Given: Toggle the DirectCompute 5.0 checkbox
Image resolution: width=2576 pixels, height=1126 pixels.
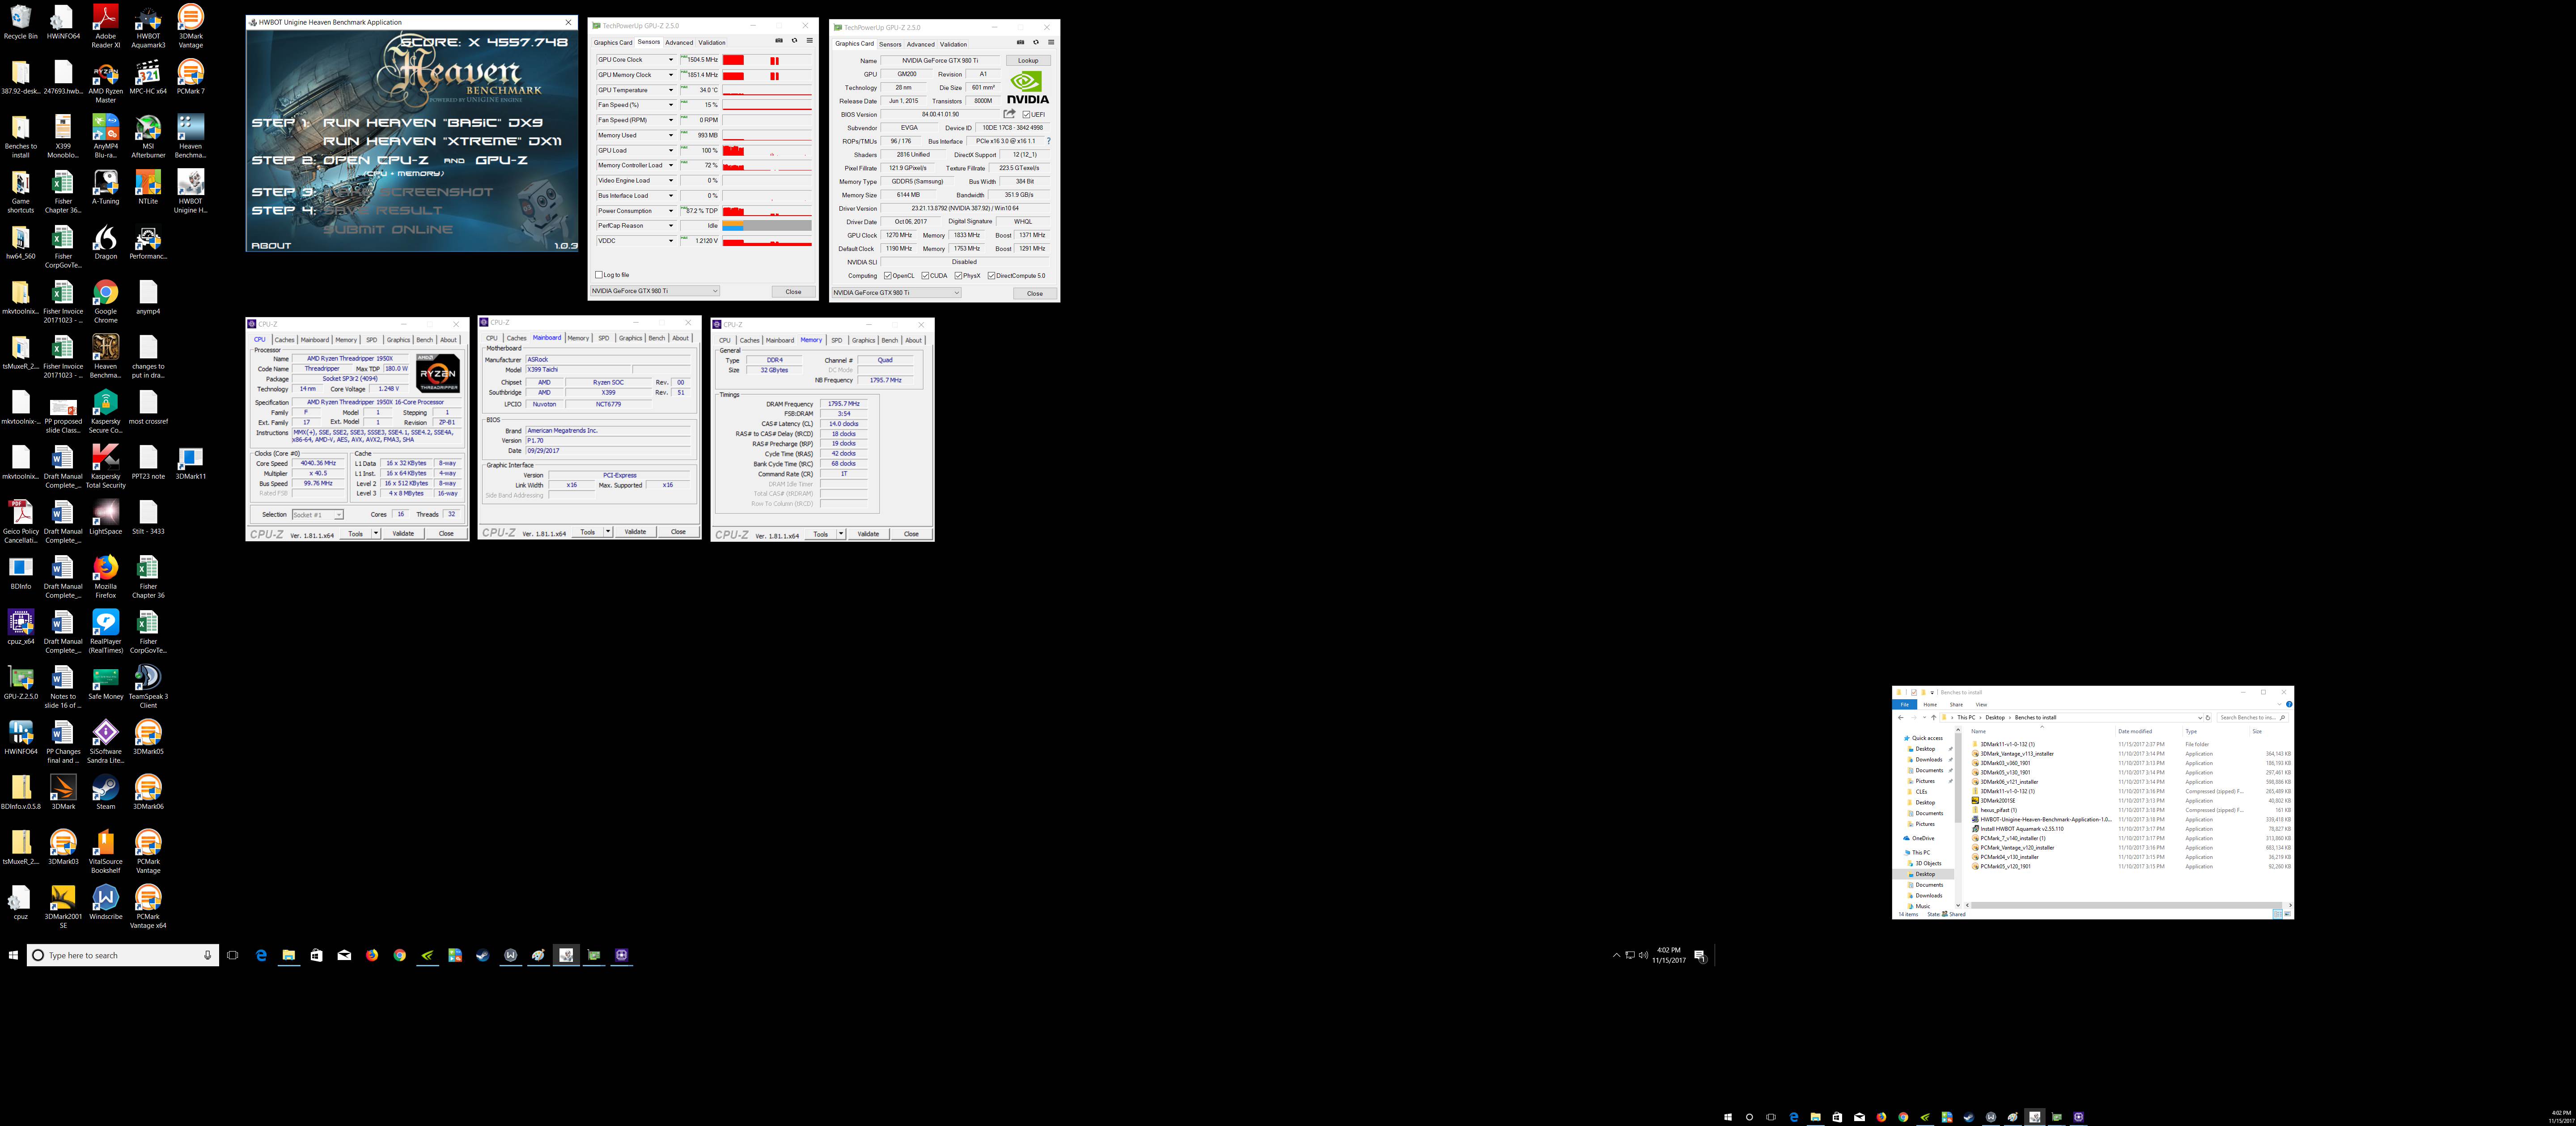Looking at the screenshot, I should pos(991,276).
